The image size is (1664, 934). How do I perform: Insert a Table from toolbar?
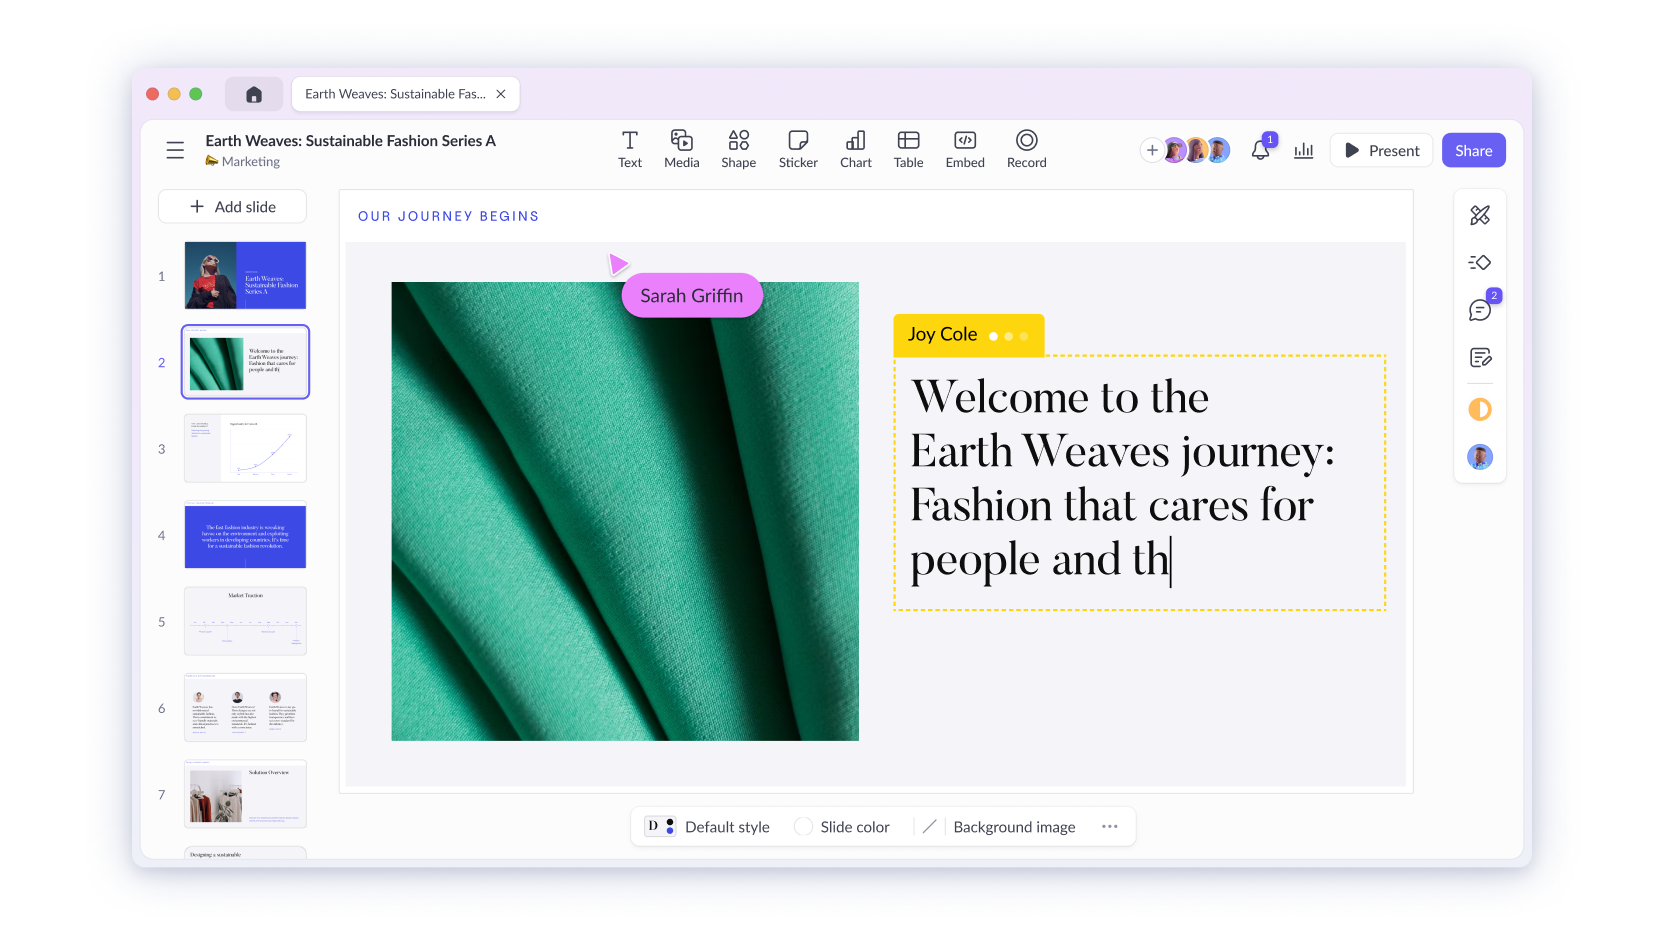[909, 150]
